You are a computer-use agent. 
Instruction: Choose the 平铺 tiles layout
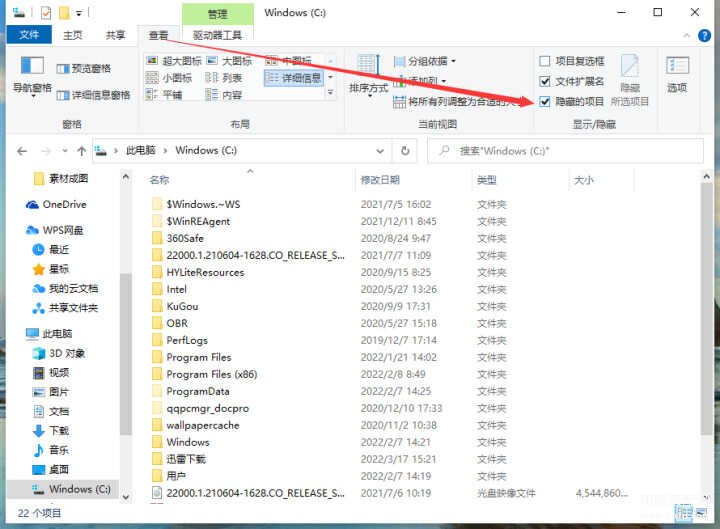164,95
